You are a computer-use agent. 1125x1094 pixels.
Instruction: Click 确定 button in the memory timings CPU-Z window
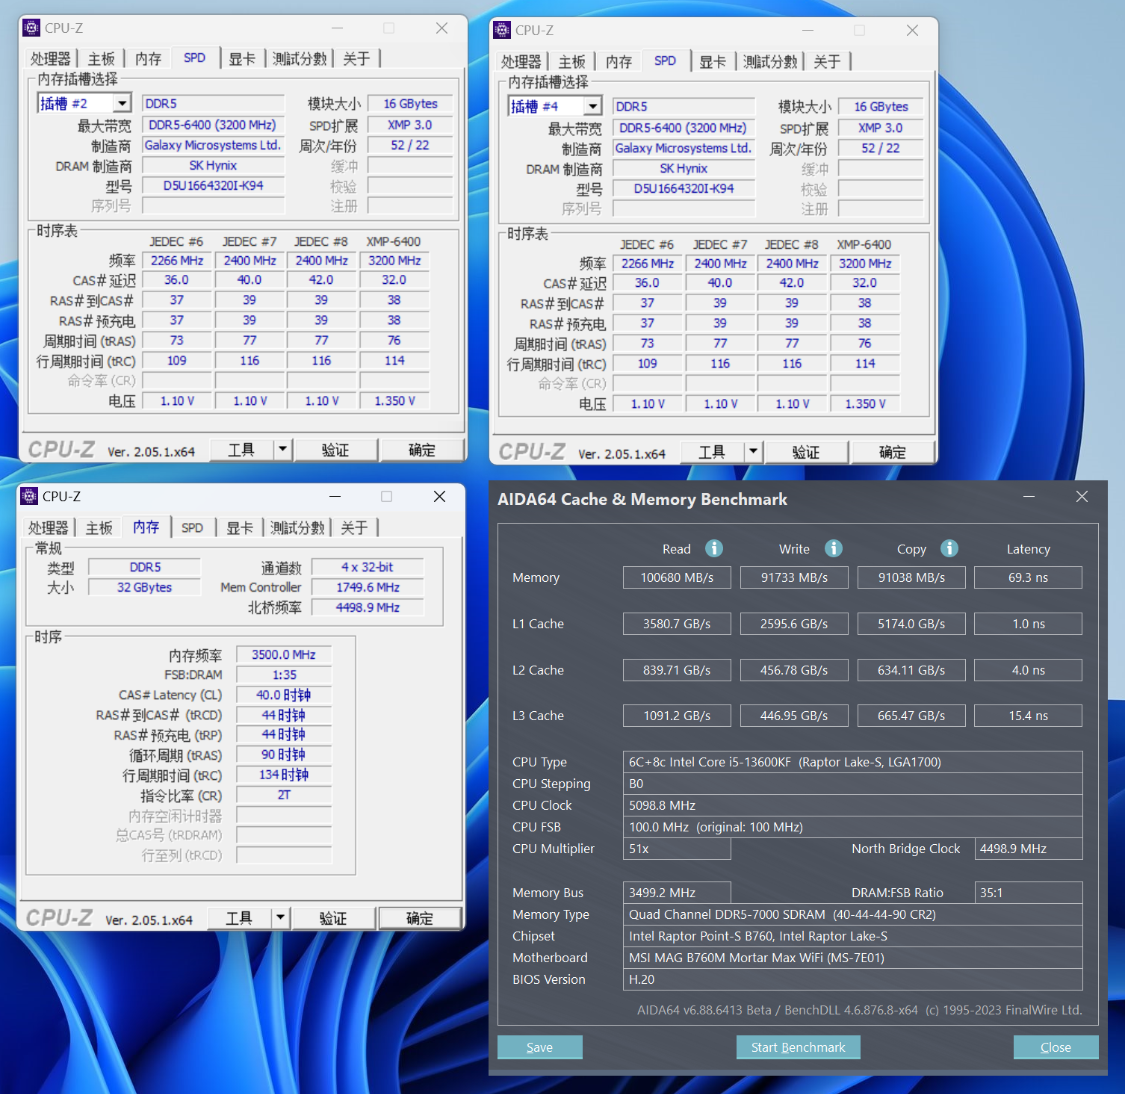(x=420, y=918)
